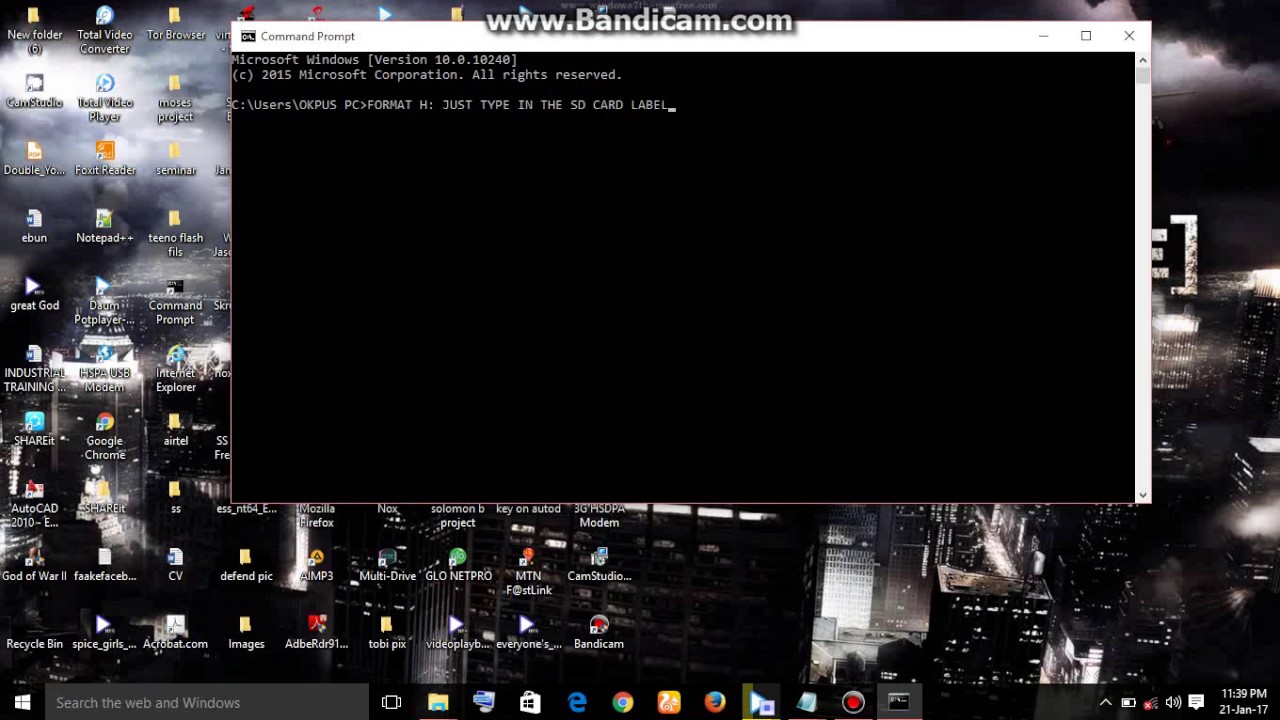Select the Double_Yo... PDF desktop file
The width and height of the screenshot is (1280, 720).
[35, 159]
